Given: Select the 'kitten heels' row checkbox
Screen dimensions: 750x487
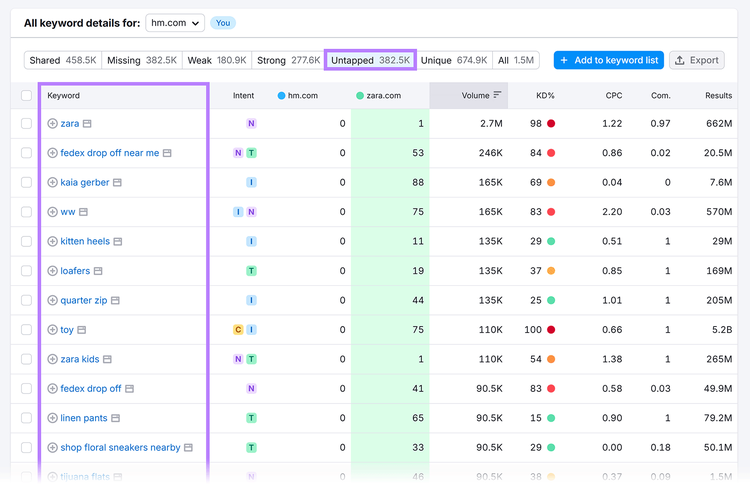Looking at the screenshot, I should point(26,242).
